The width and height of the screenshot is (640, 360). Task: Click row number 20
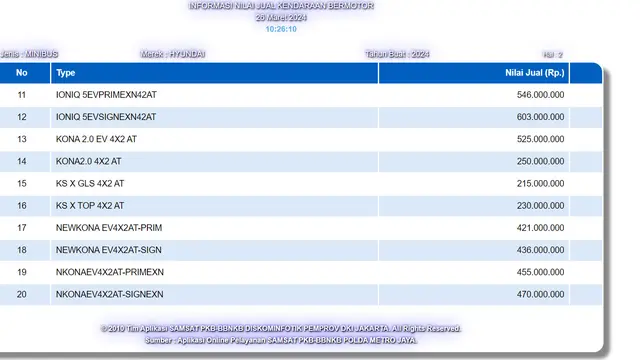pos(22,294)
